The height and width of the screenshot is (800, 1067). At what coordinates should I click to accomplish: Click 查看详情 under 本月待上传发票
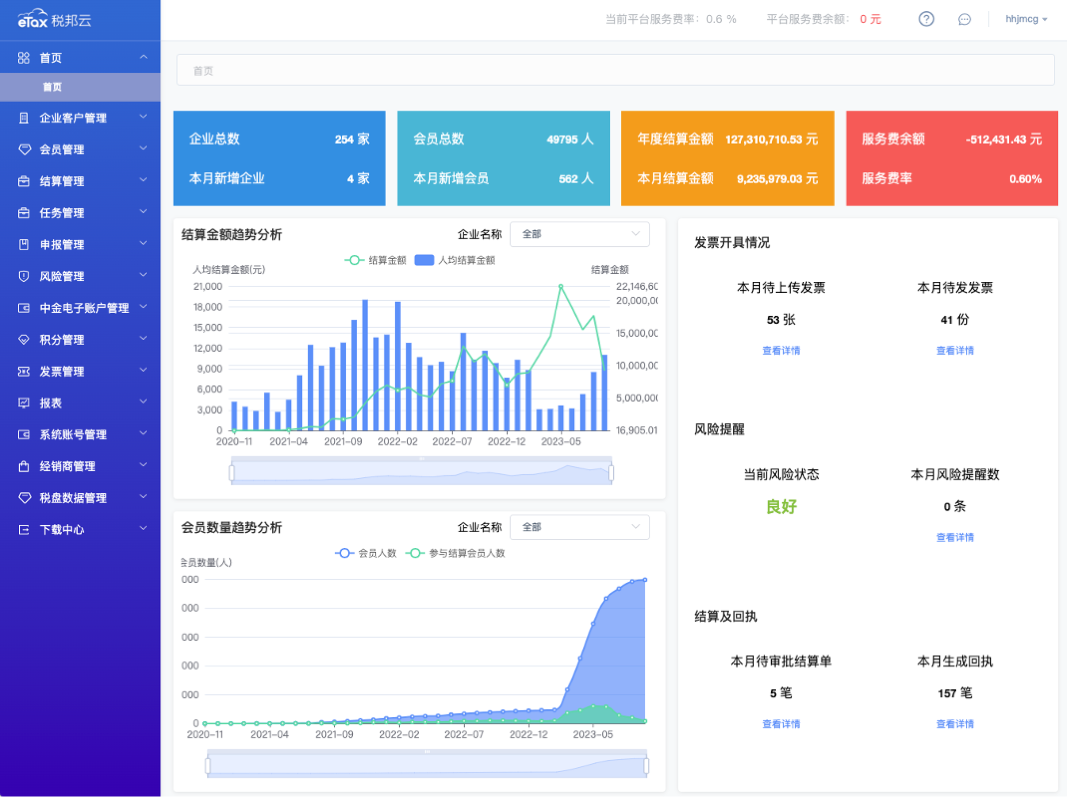pyautogui.click(x=781, y=351)
